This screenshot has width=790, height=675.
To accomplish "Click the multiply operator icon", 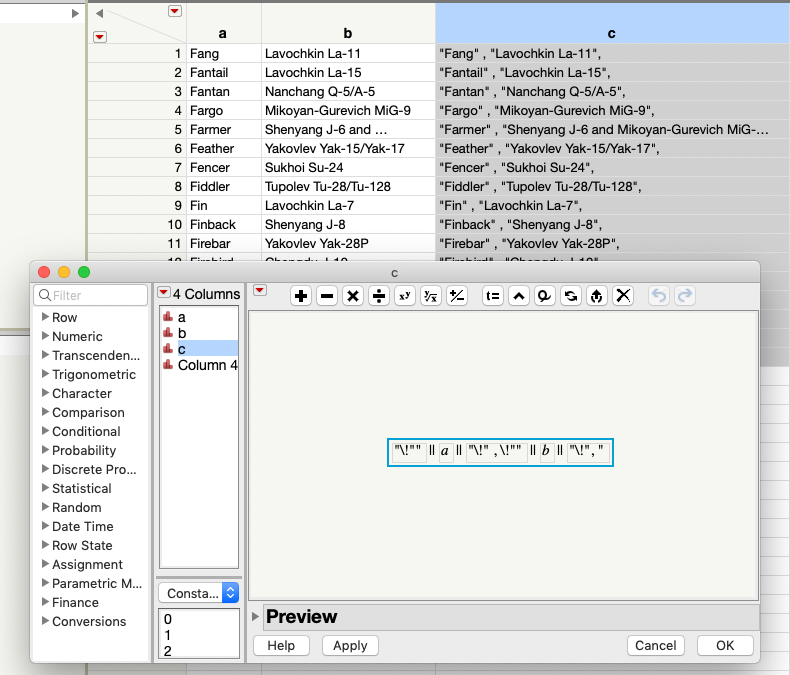I will tap(353, 296).
